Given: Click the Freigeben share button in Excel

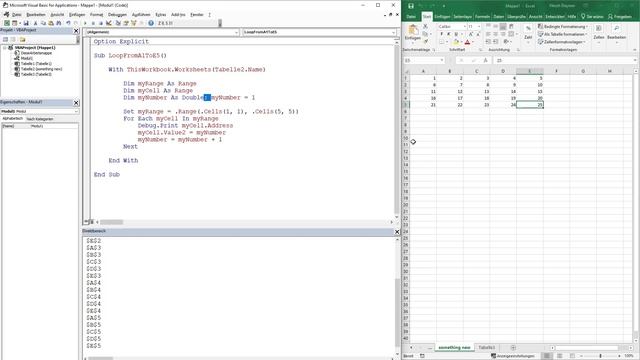Looking at the screenshot, I should [620, 17].
